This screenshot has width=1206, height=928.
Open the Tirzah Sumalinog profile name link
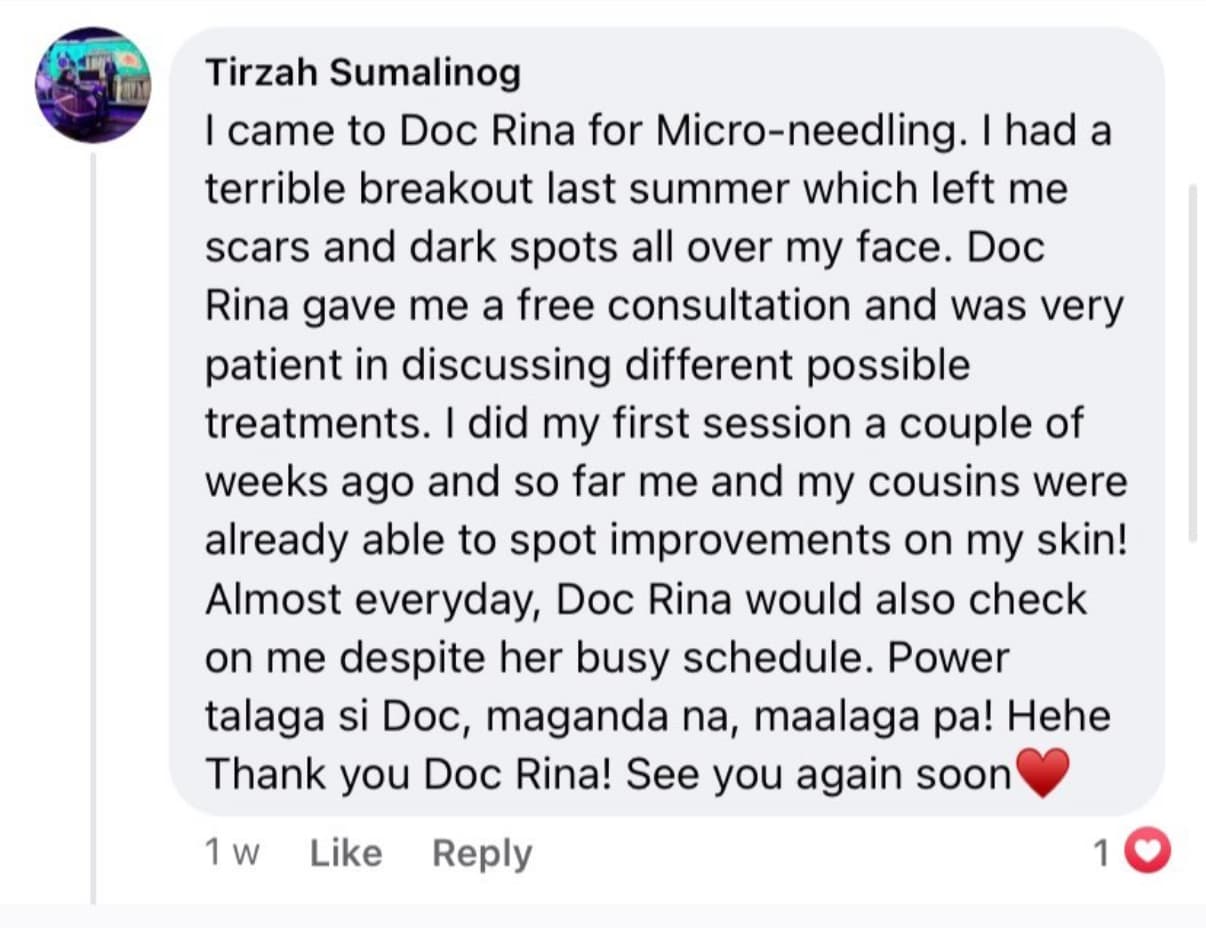click(x=363, y=73)
